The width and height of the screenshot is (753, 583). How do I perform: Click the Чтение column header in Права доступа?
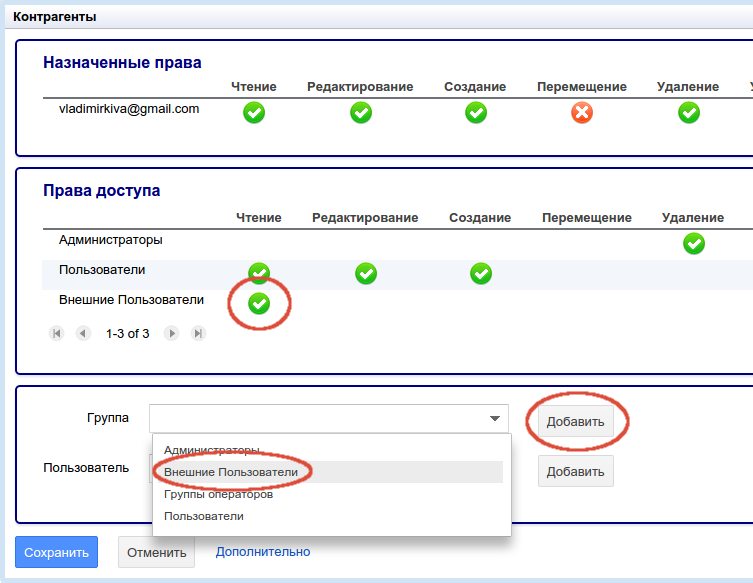pos(258,218)
